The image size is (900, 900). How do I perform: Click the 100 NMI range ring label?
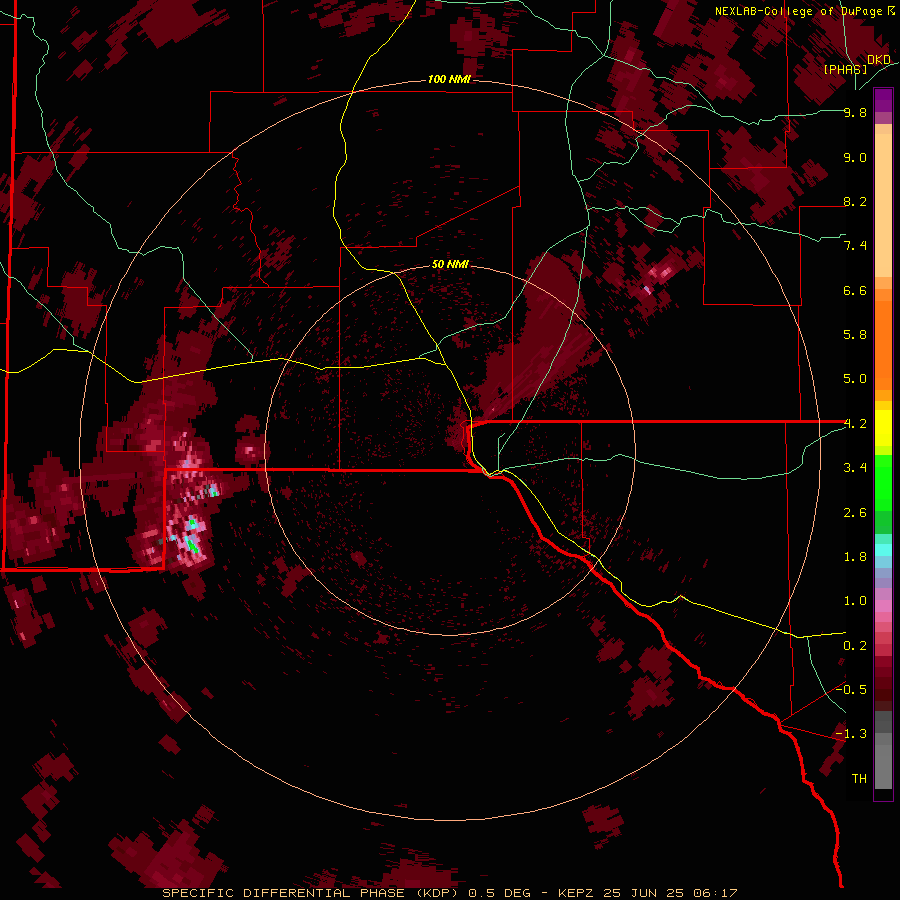point(449,79)
